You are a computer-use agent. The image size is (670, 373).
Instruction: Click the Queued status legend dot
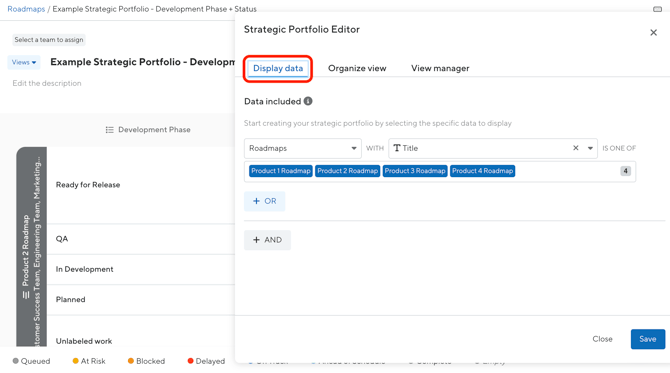[x=16, y=361]
